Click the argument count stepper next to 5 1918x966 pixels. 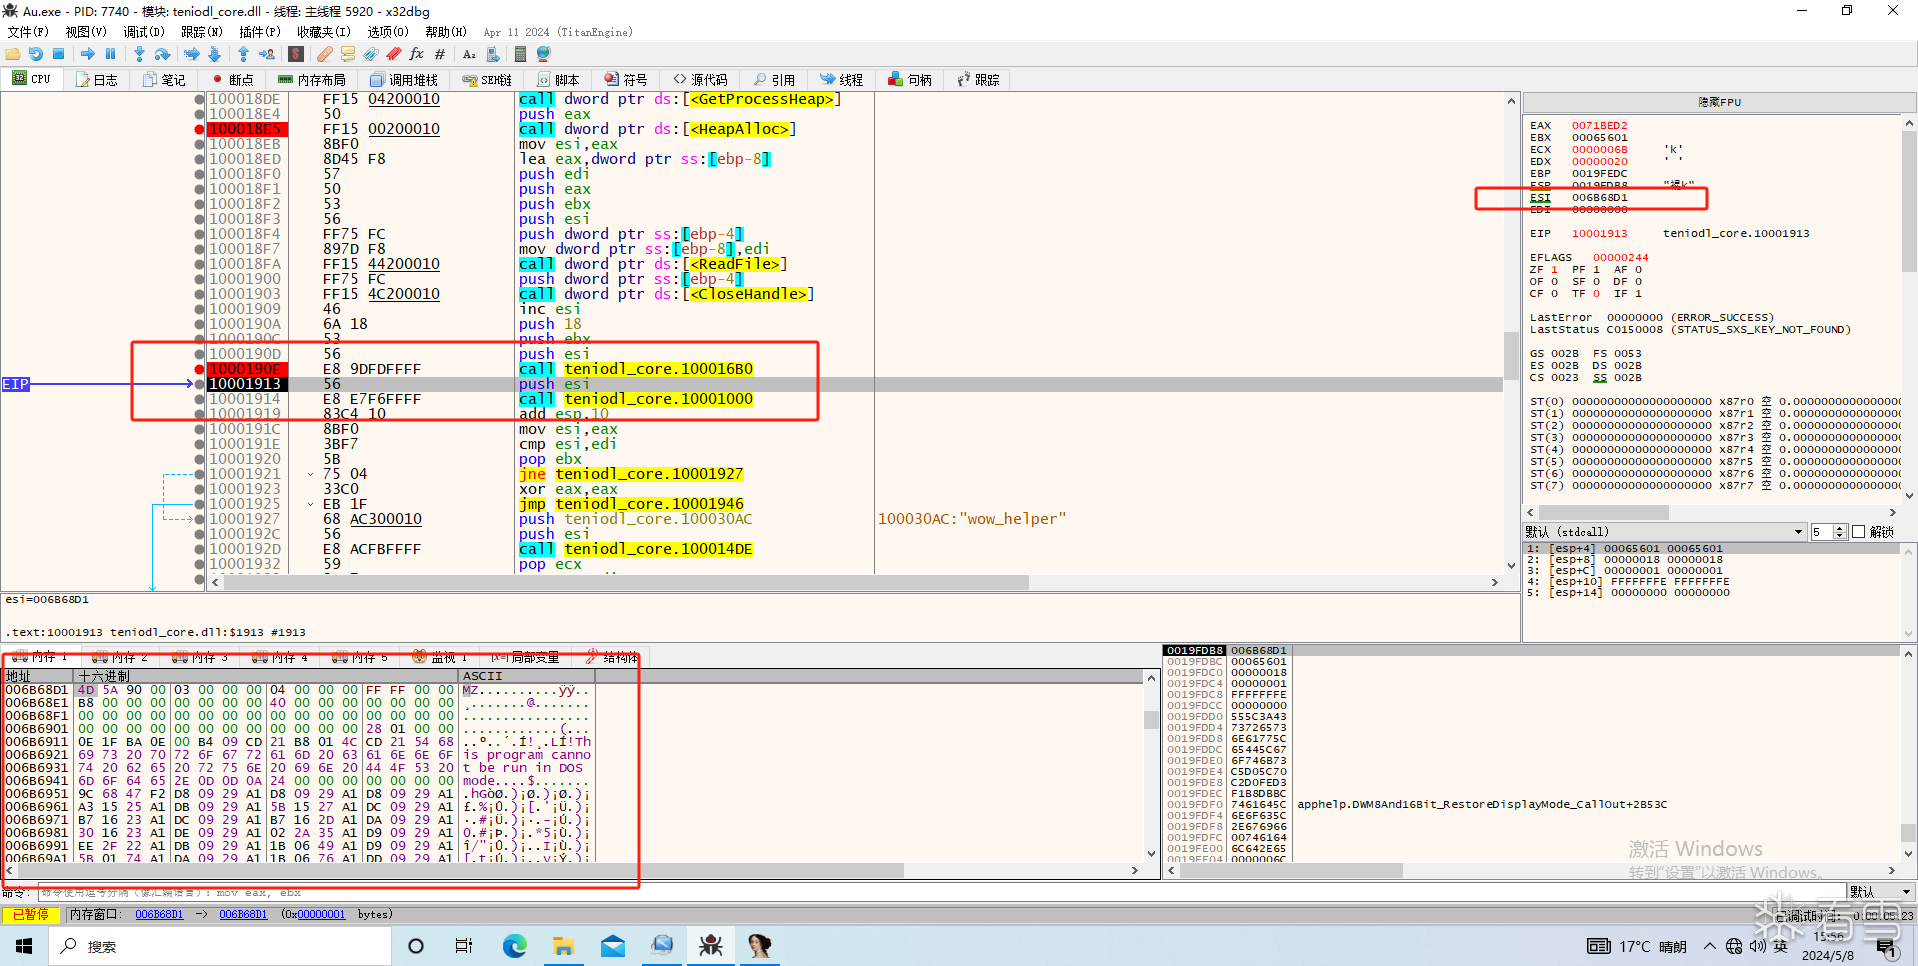click(1840, 532)
